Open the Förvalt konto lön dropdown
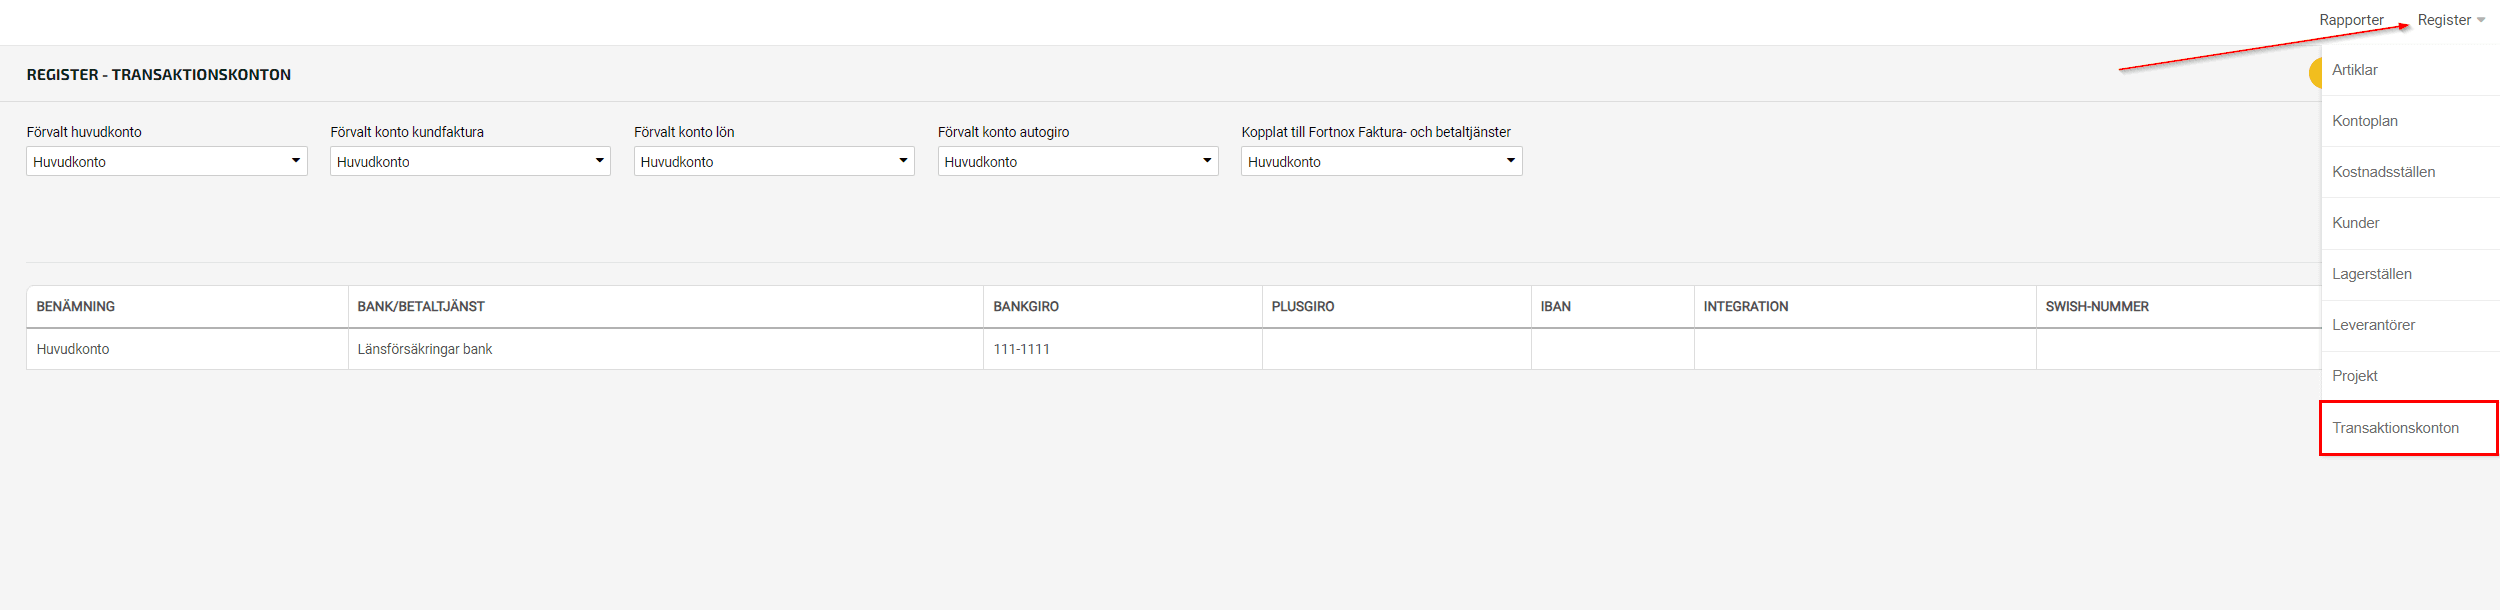Image resolution: width=2500 pixels, height=610 pixels. pyautogui.click(x=774, y=161)
